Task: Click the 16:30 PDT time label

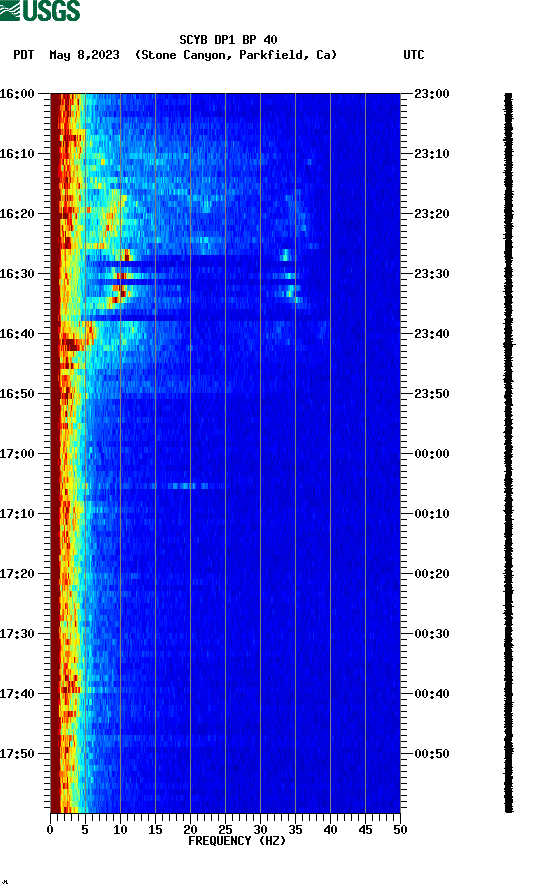Action: click(x=17, y=273)
